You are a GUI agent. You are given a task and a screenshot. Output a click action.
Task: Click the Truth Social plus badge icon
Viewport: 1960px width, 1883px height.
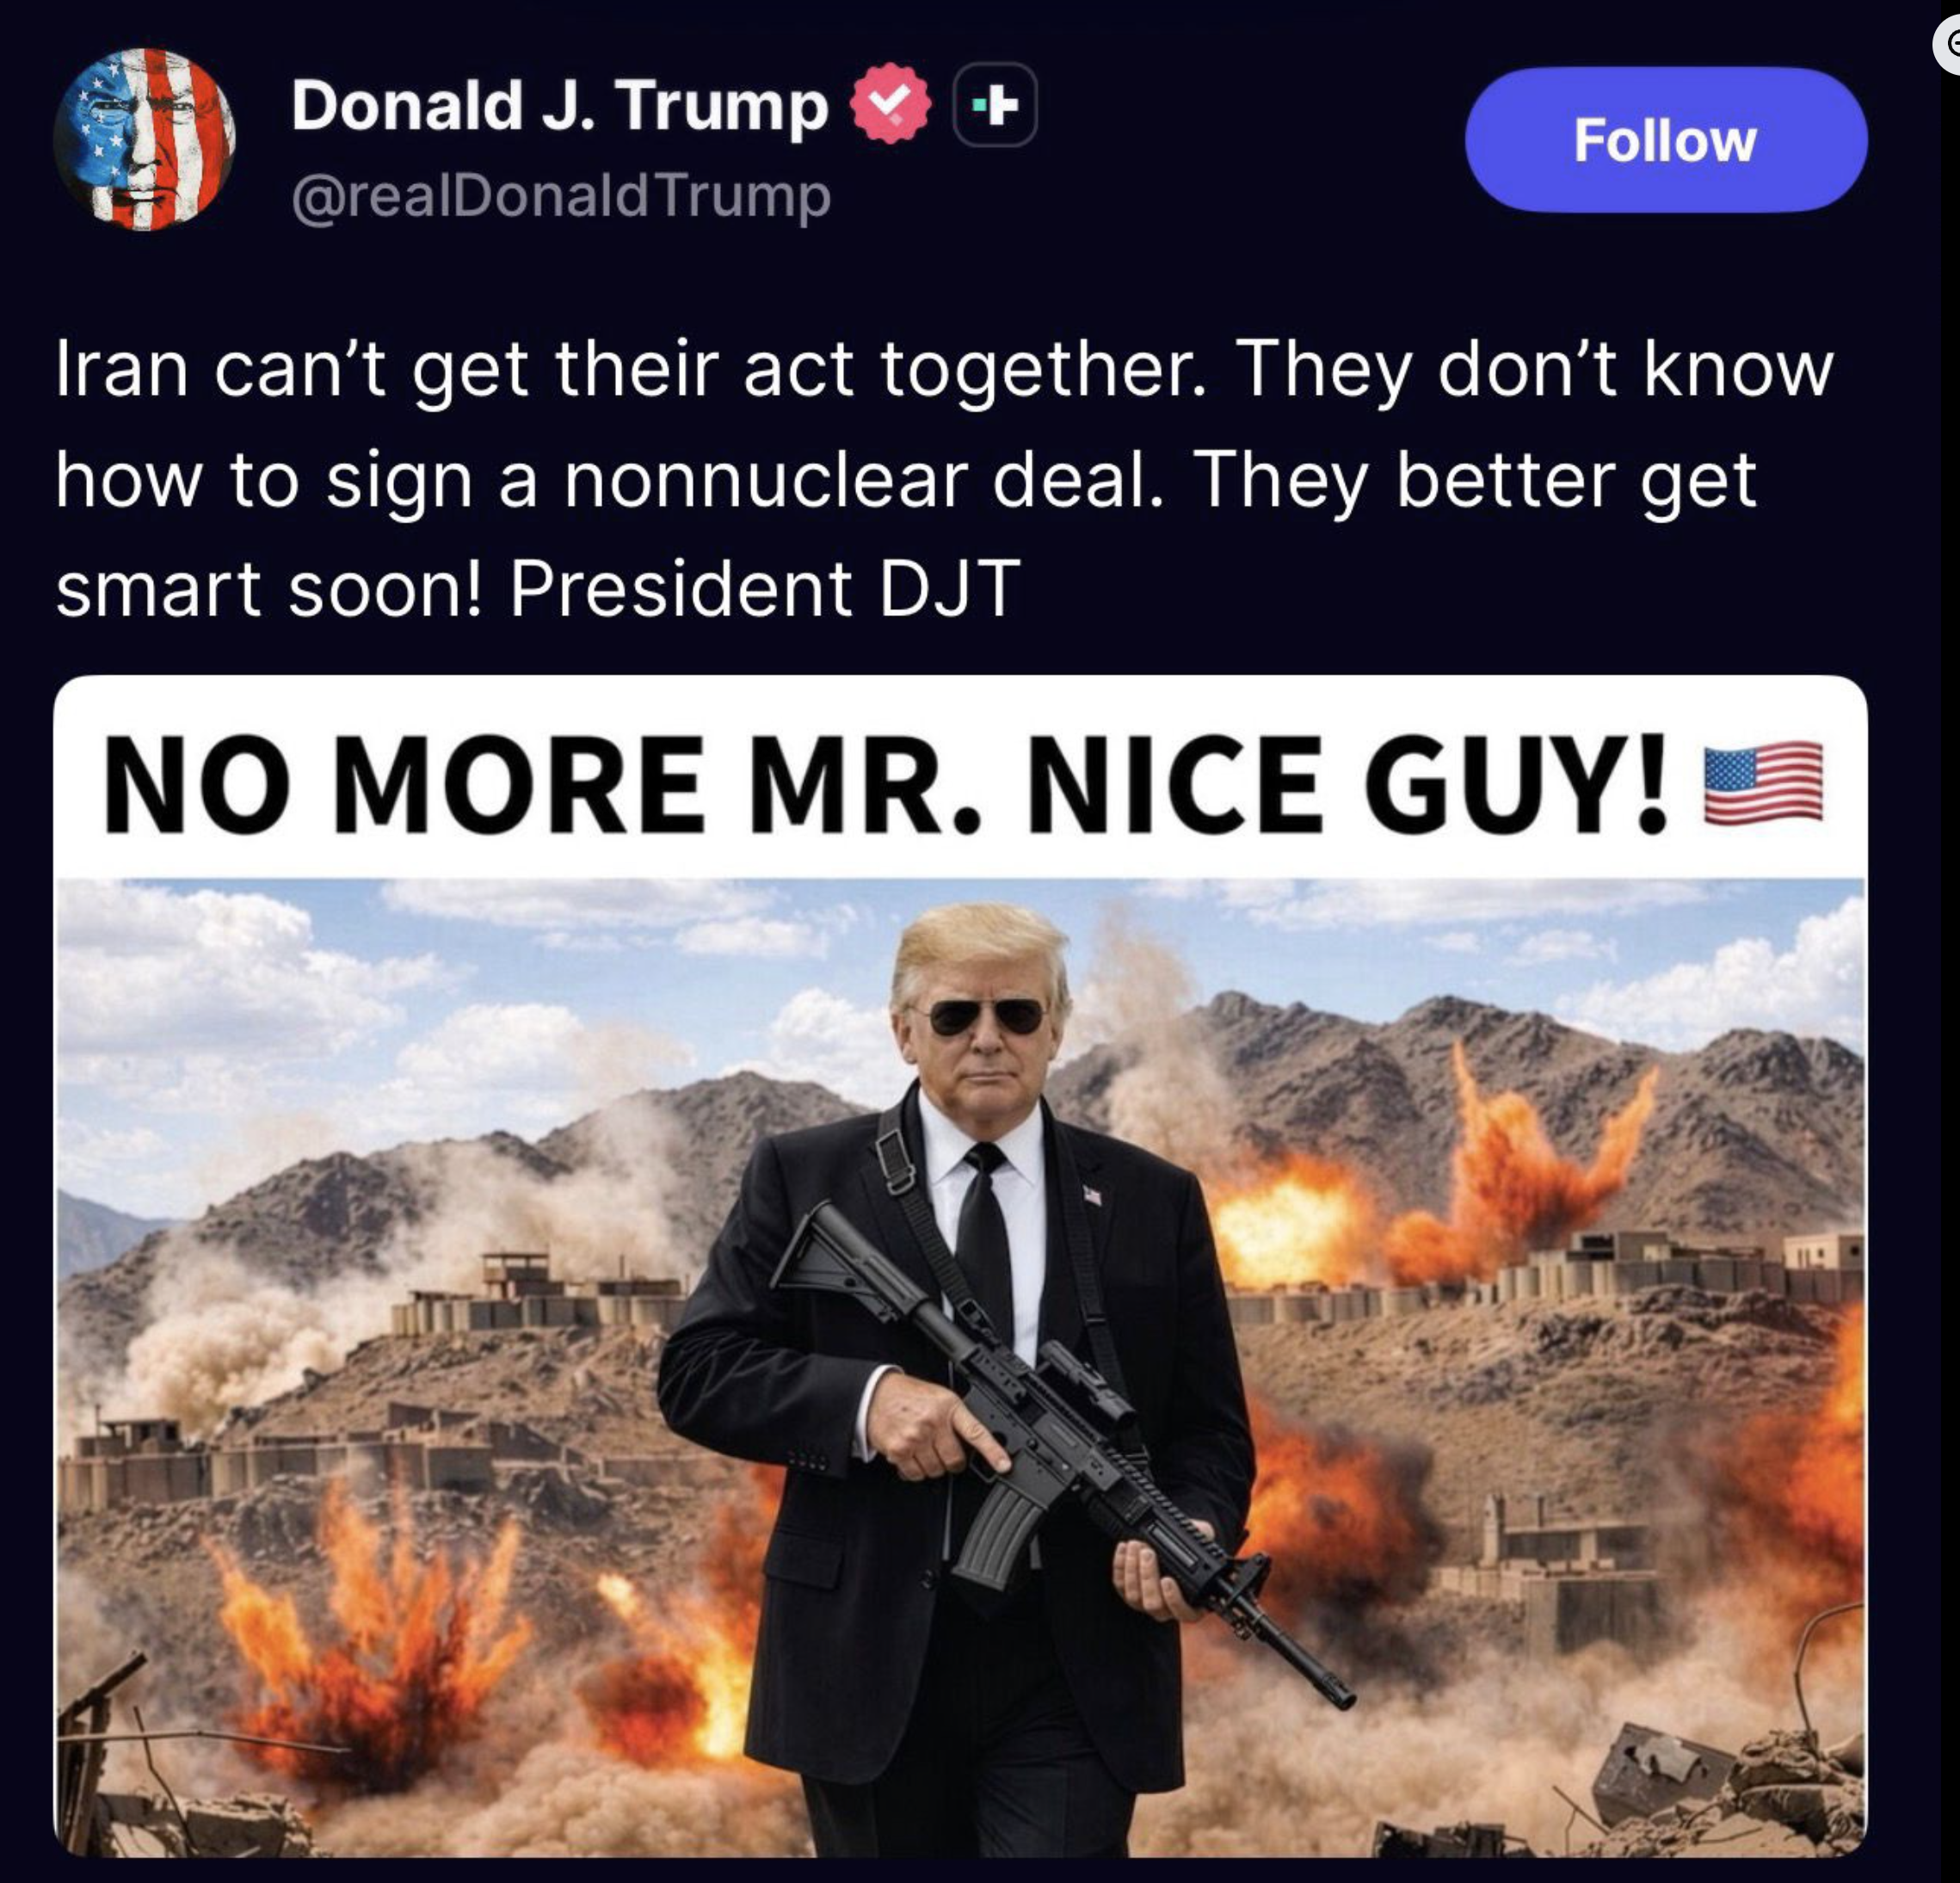point(996,104)
